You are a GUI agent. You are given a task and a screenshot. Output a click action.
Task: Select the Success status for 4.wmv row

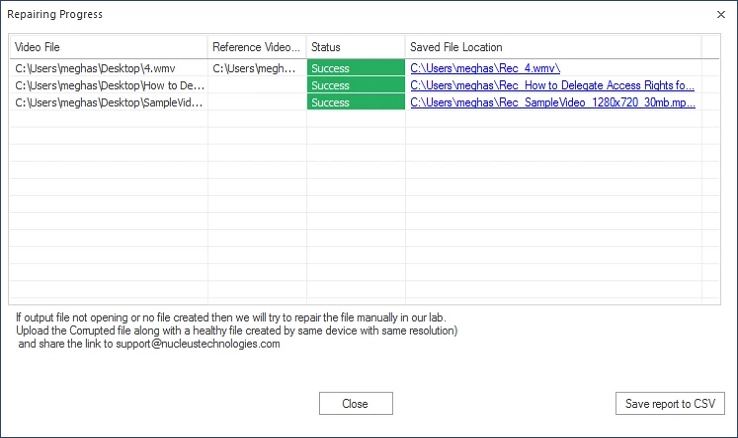[x=355, y=68]
